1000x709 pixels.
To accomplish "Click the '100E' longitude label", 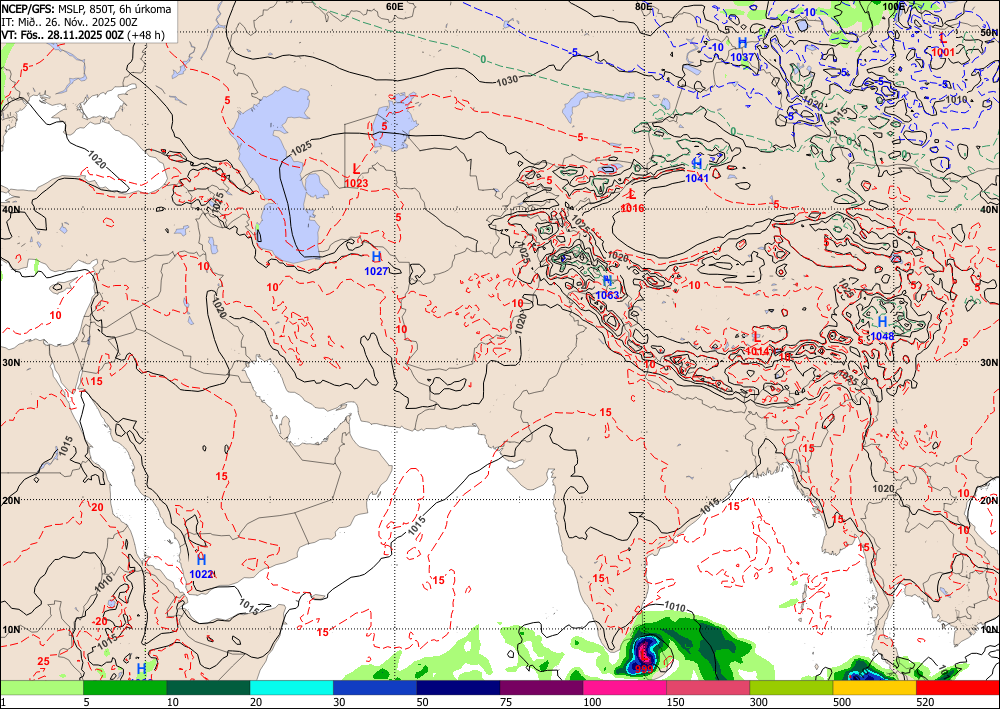I will tap(893, 6).
